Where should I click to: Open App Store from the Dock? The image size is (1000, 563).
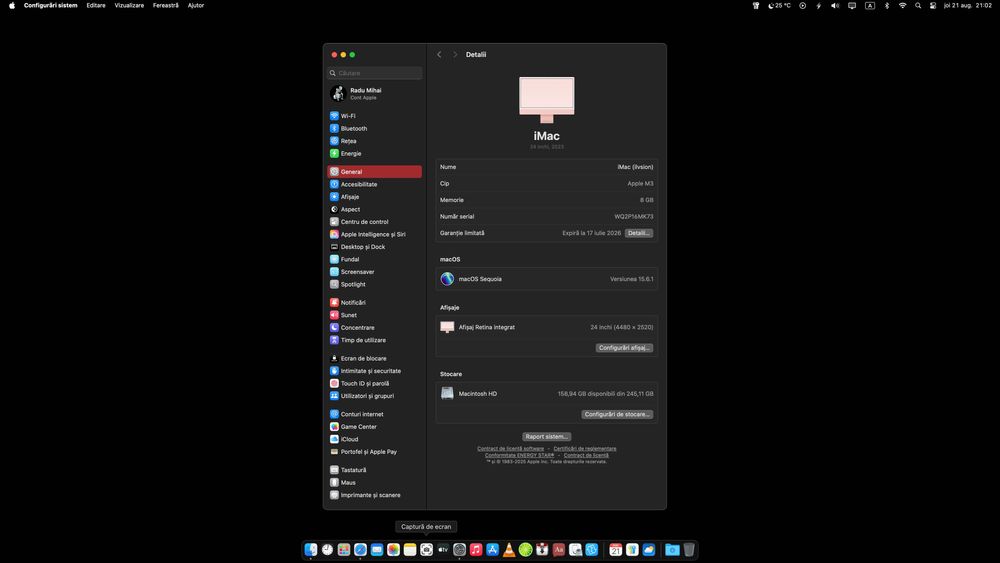[x=492, y=550]
